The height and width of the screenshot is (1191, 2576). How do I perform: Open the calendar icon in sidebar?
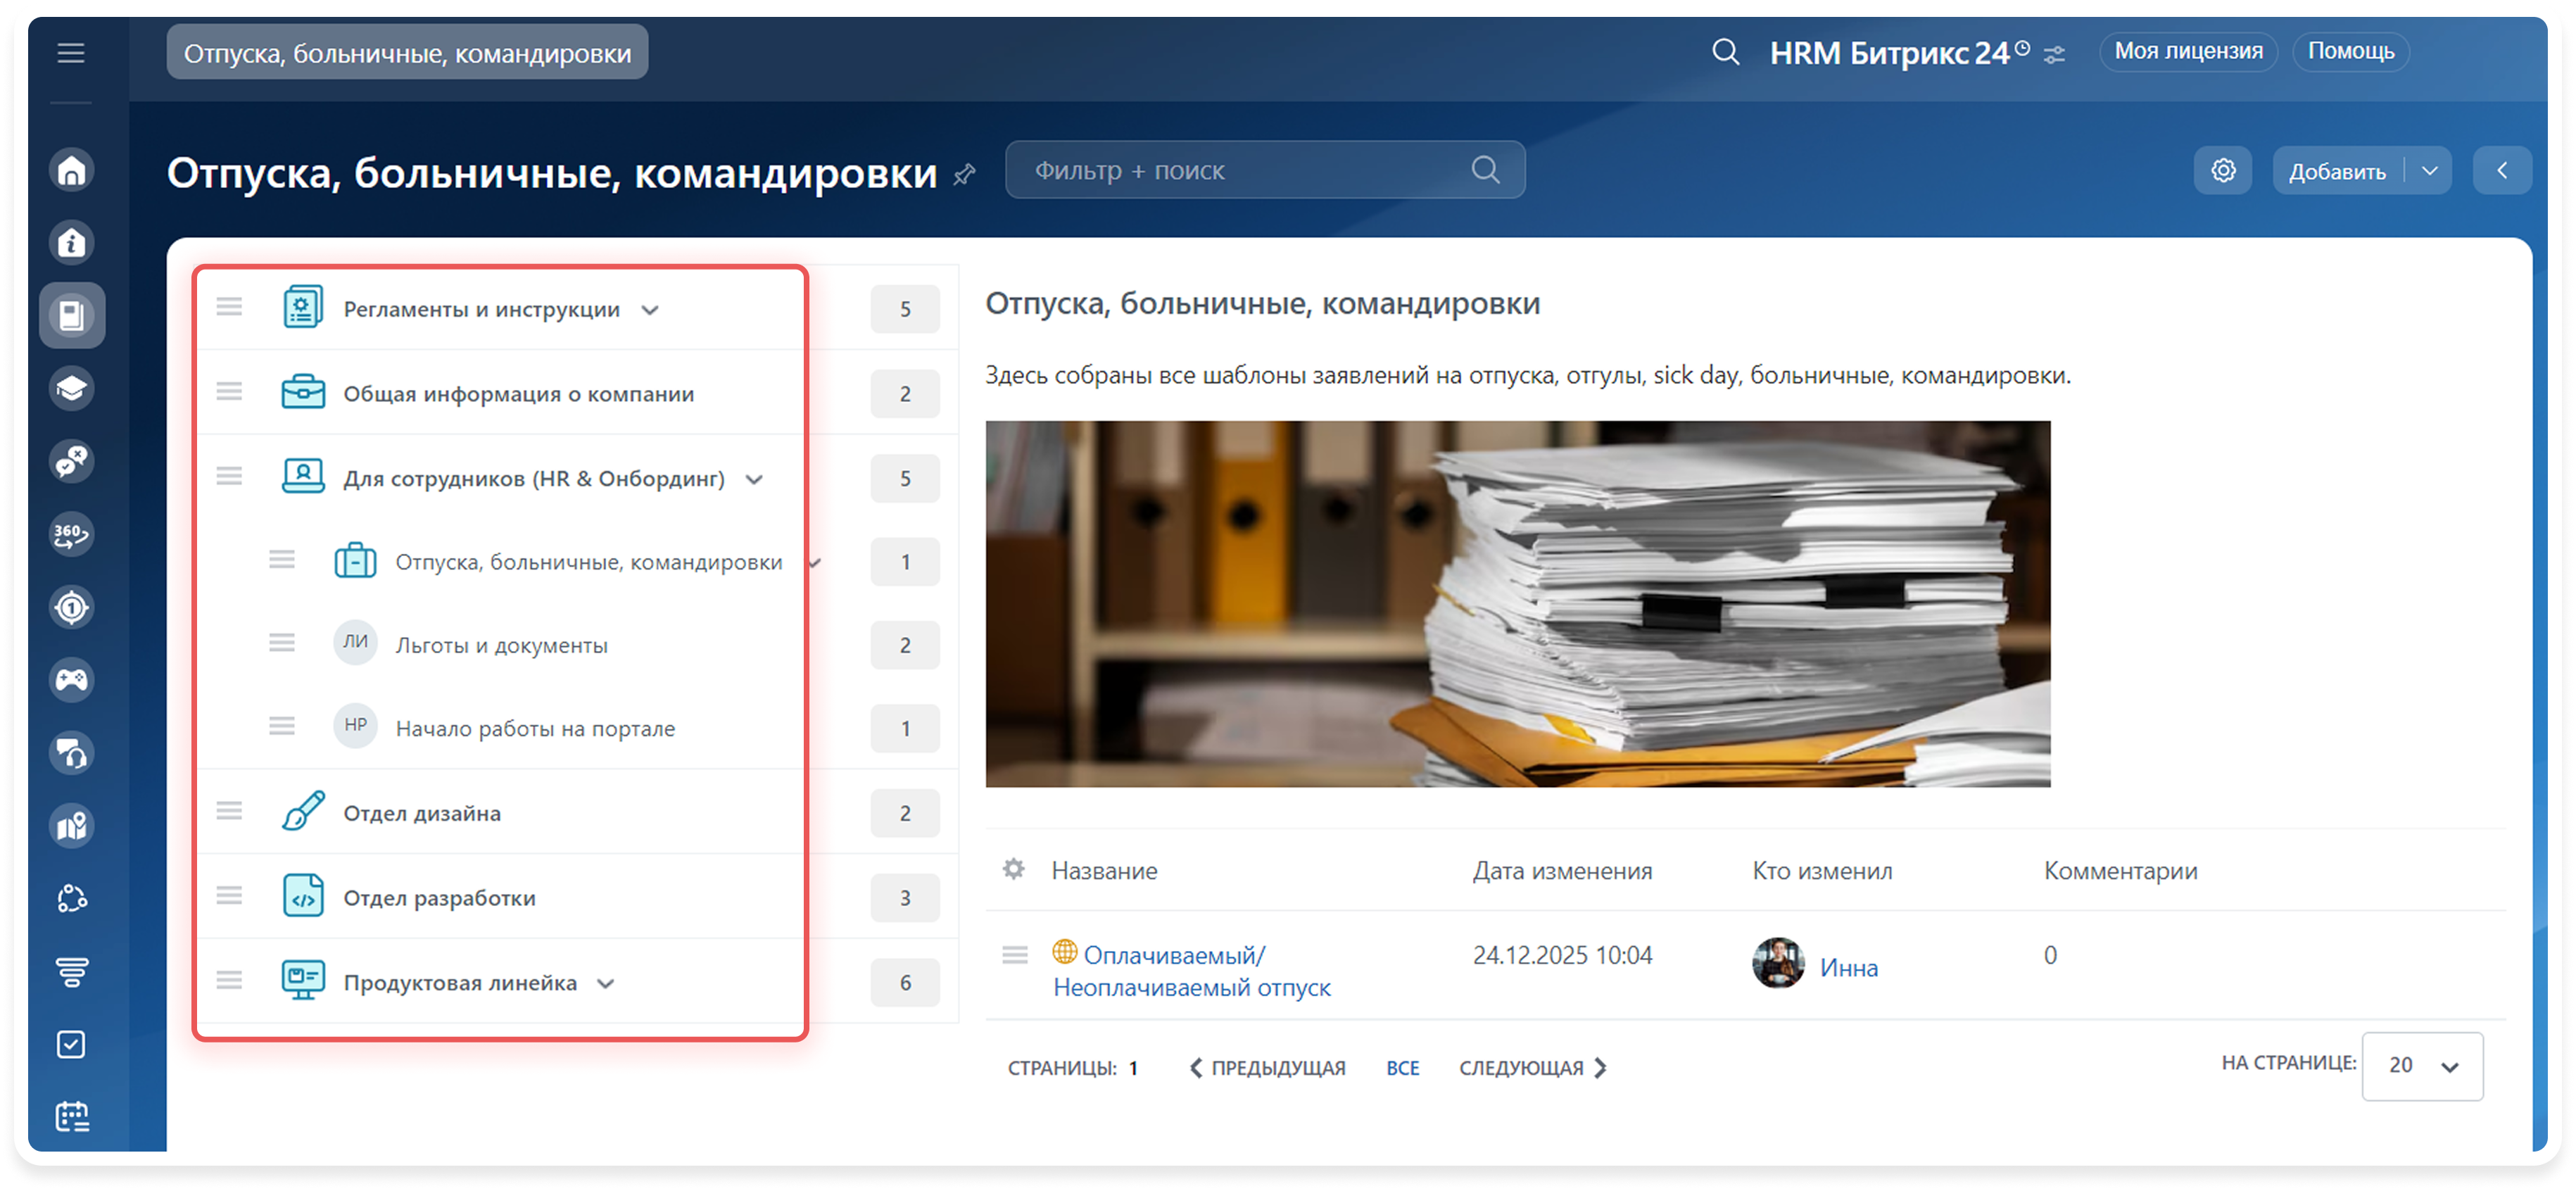click(x=71, y=1116)
